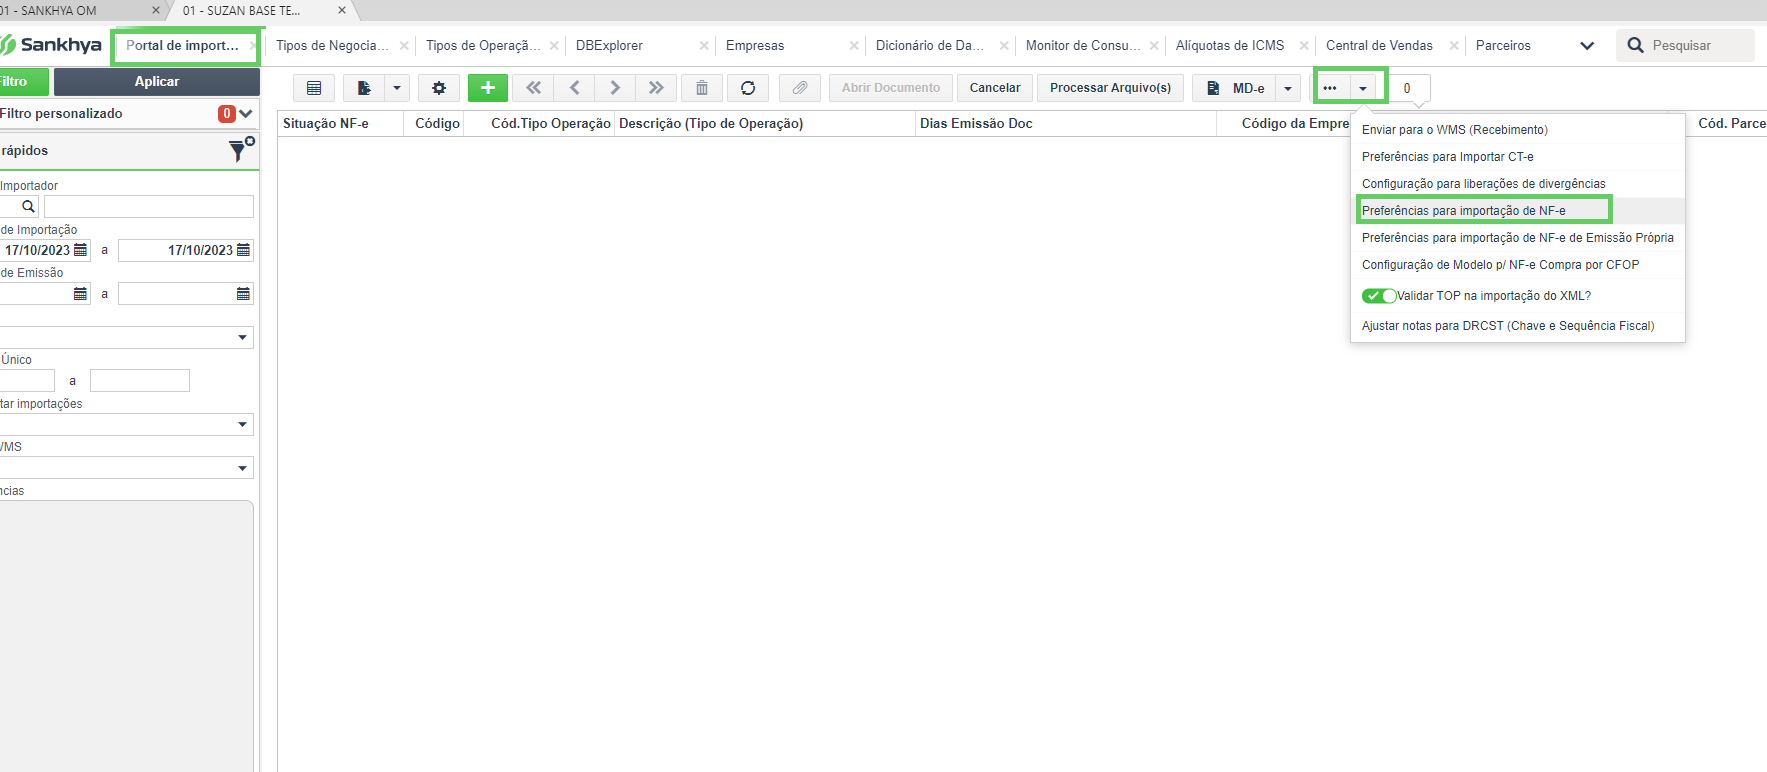Open calendar for import end date

[x=243, y=250]
